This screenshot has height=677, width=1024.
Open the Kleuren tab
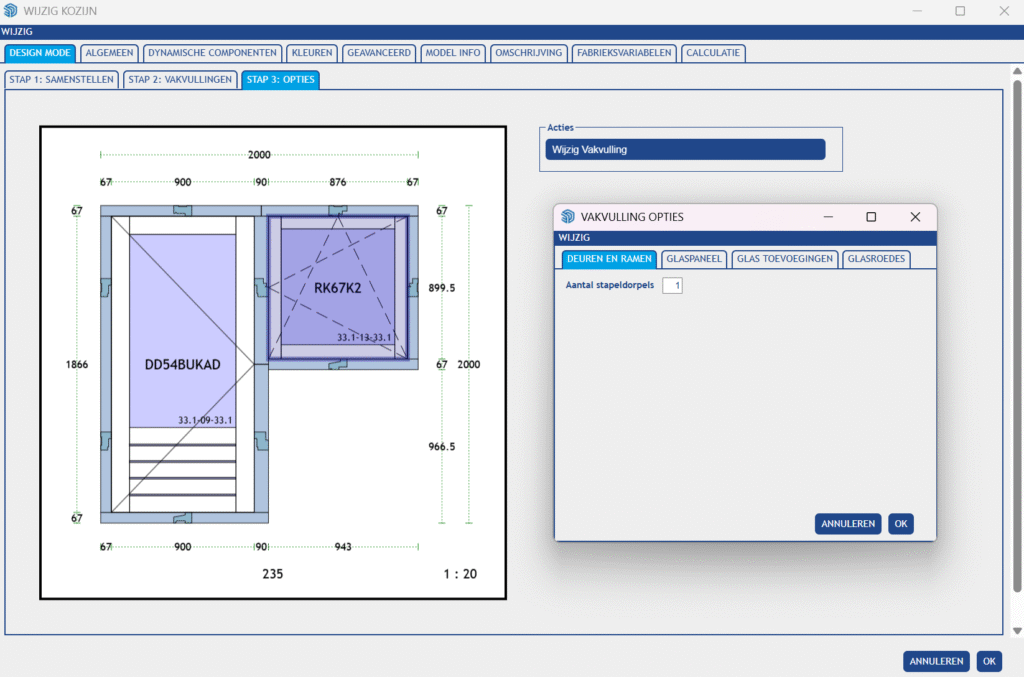pyautogui.click(x=311, y=53)
